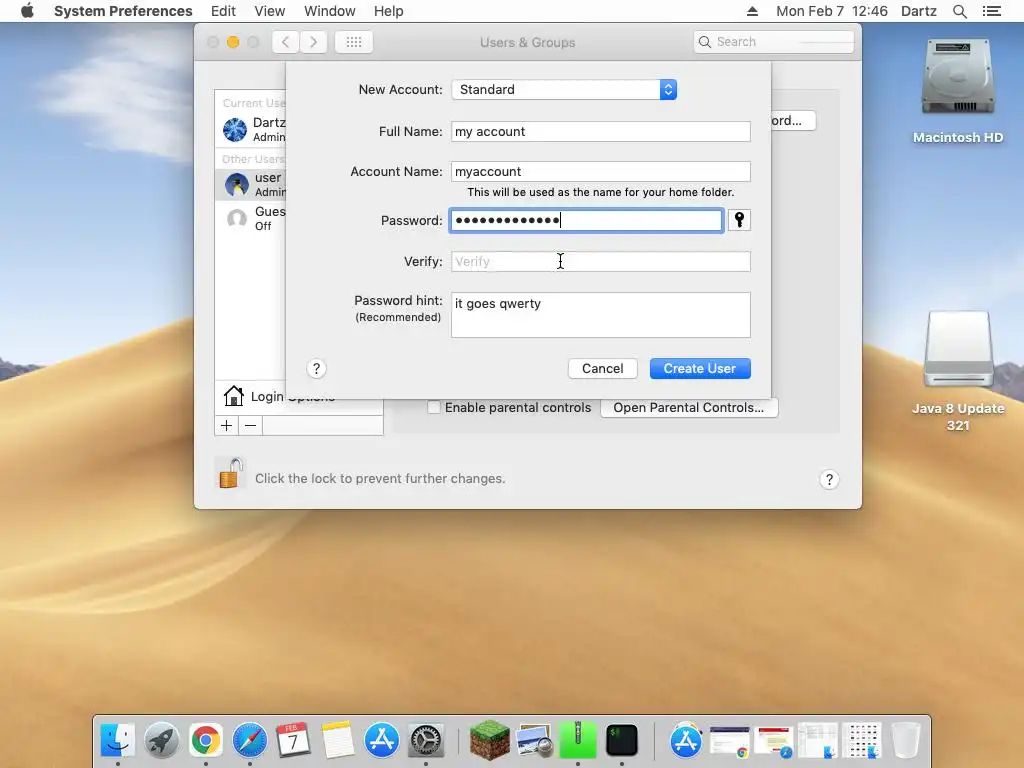
Task: Select user account in Other Users
Action: pos(251,184)
